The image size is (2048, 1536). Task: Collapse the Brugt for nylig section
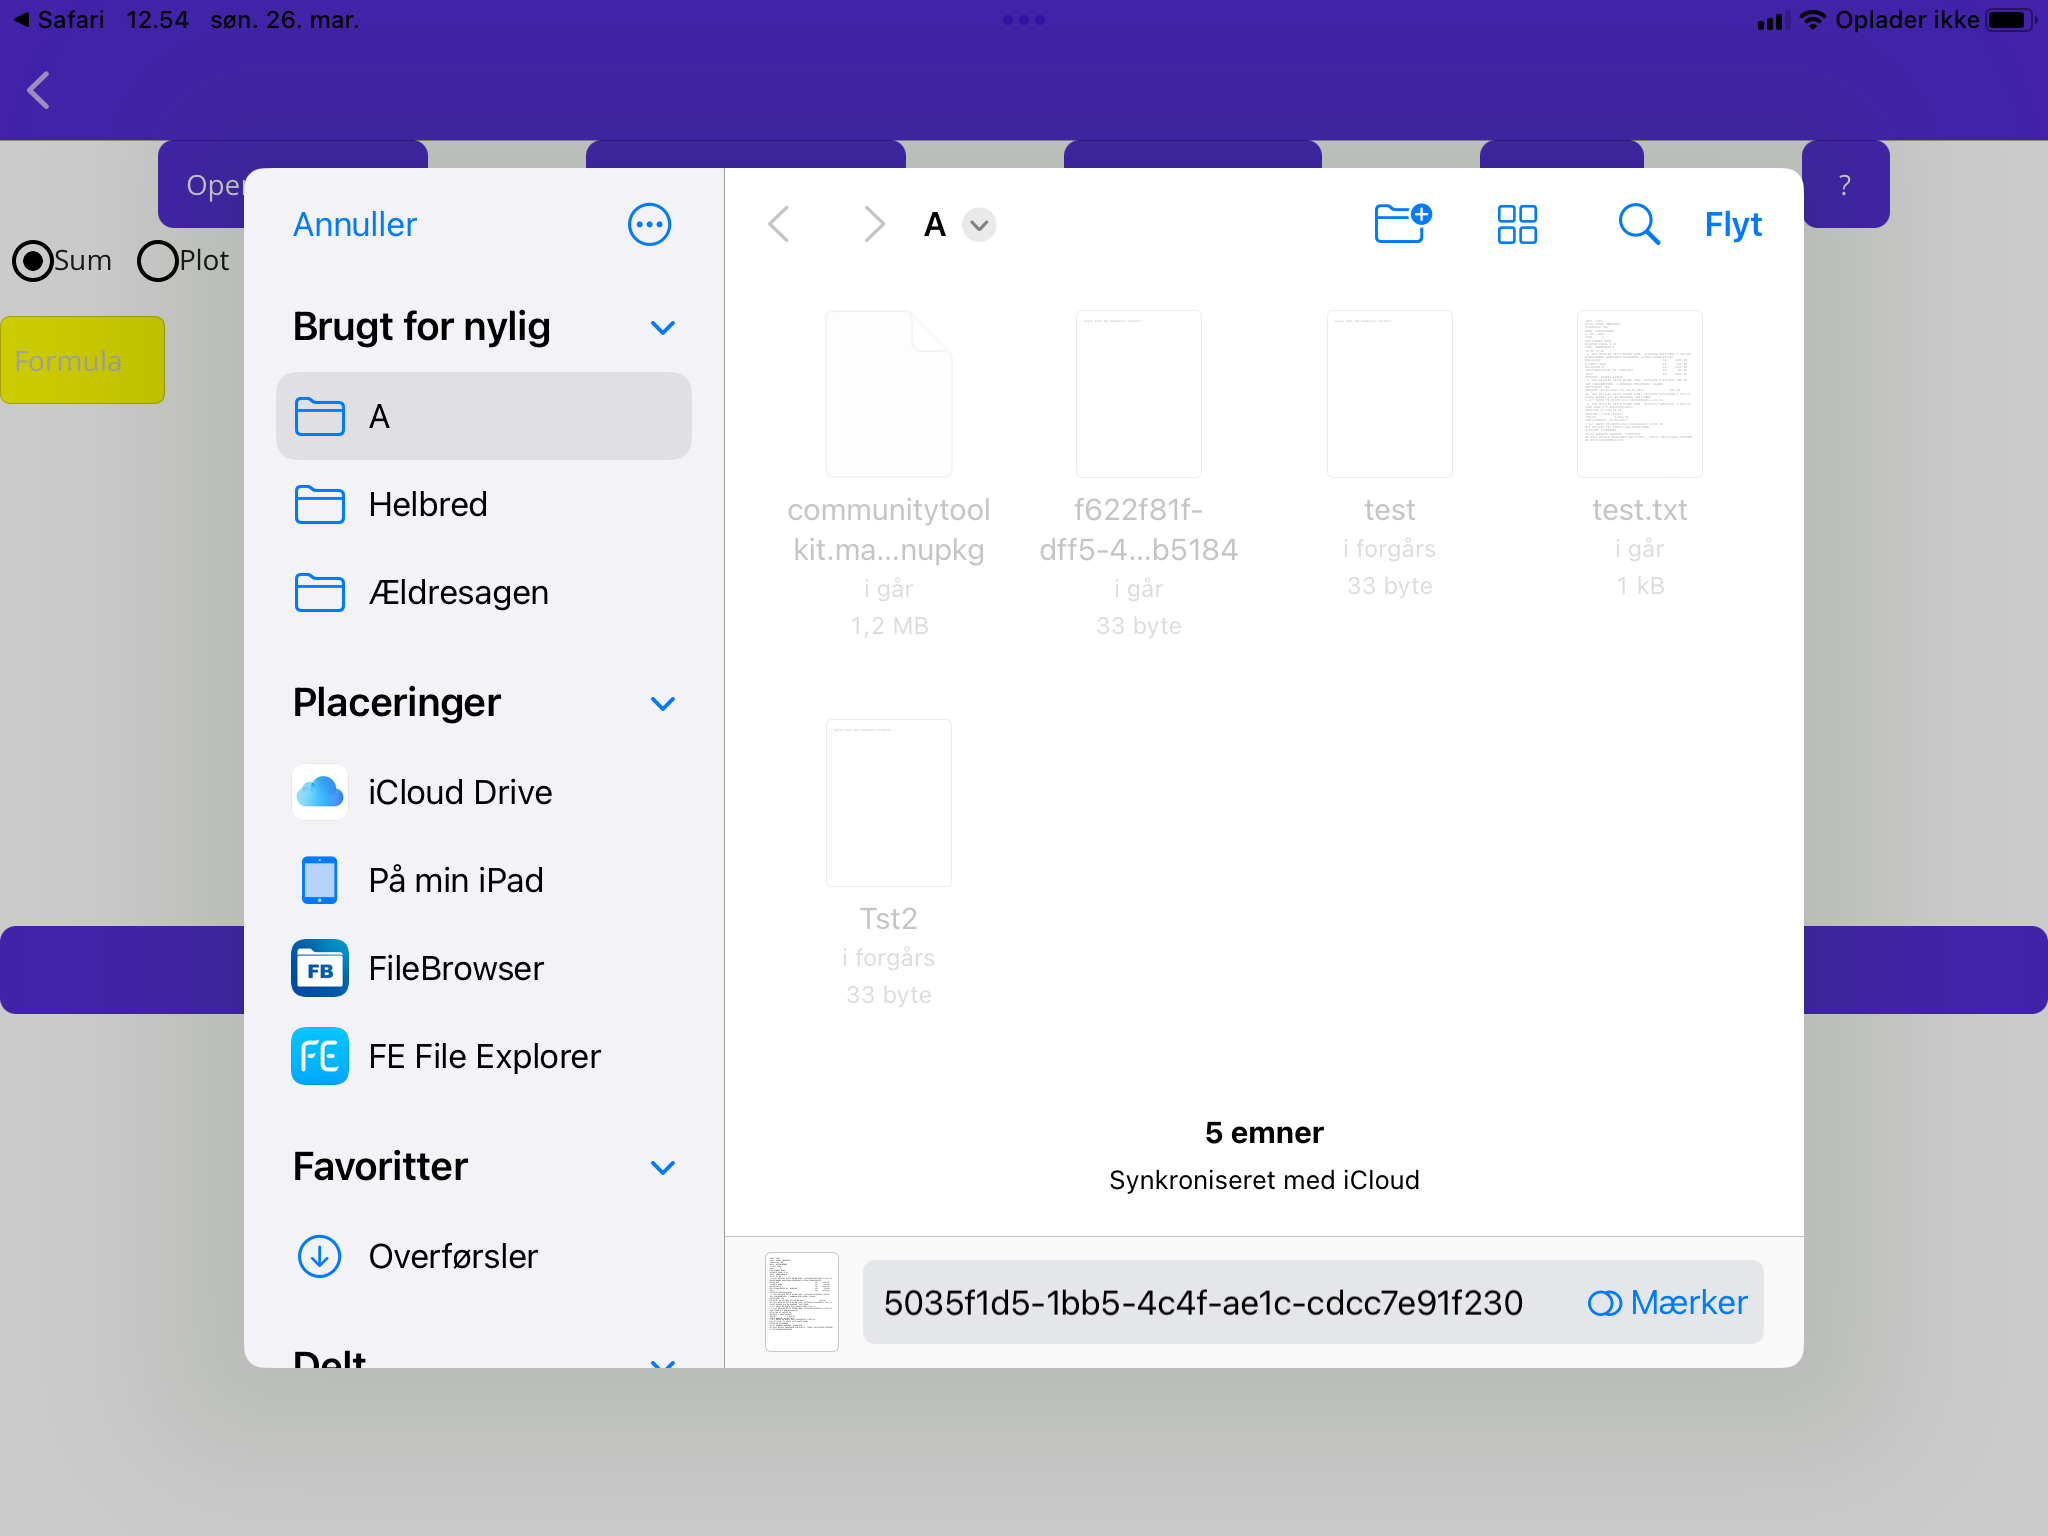[662, 328]
